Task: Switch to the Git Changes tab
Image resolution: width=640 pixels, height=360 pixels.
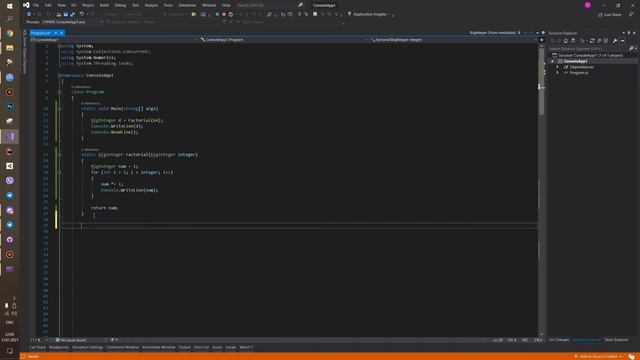Action: (x=559, y=340)
